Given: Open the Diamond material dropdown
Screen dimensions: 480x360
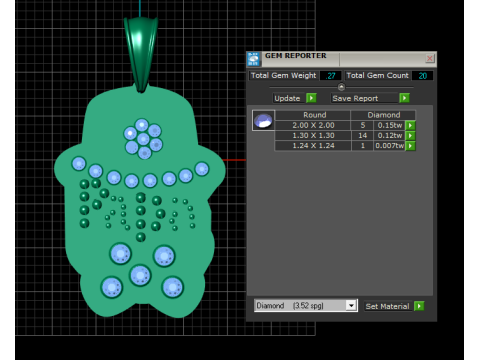Looking at the screenshot, I should click(x=351, y=306).
